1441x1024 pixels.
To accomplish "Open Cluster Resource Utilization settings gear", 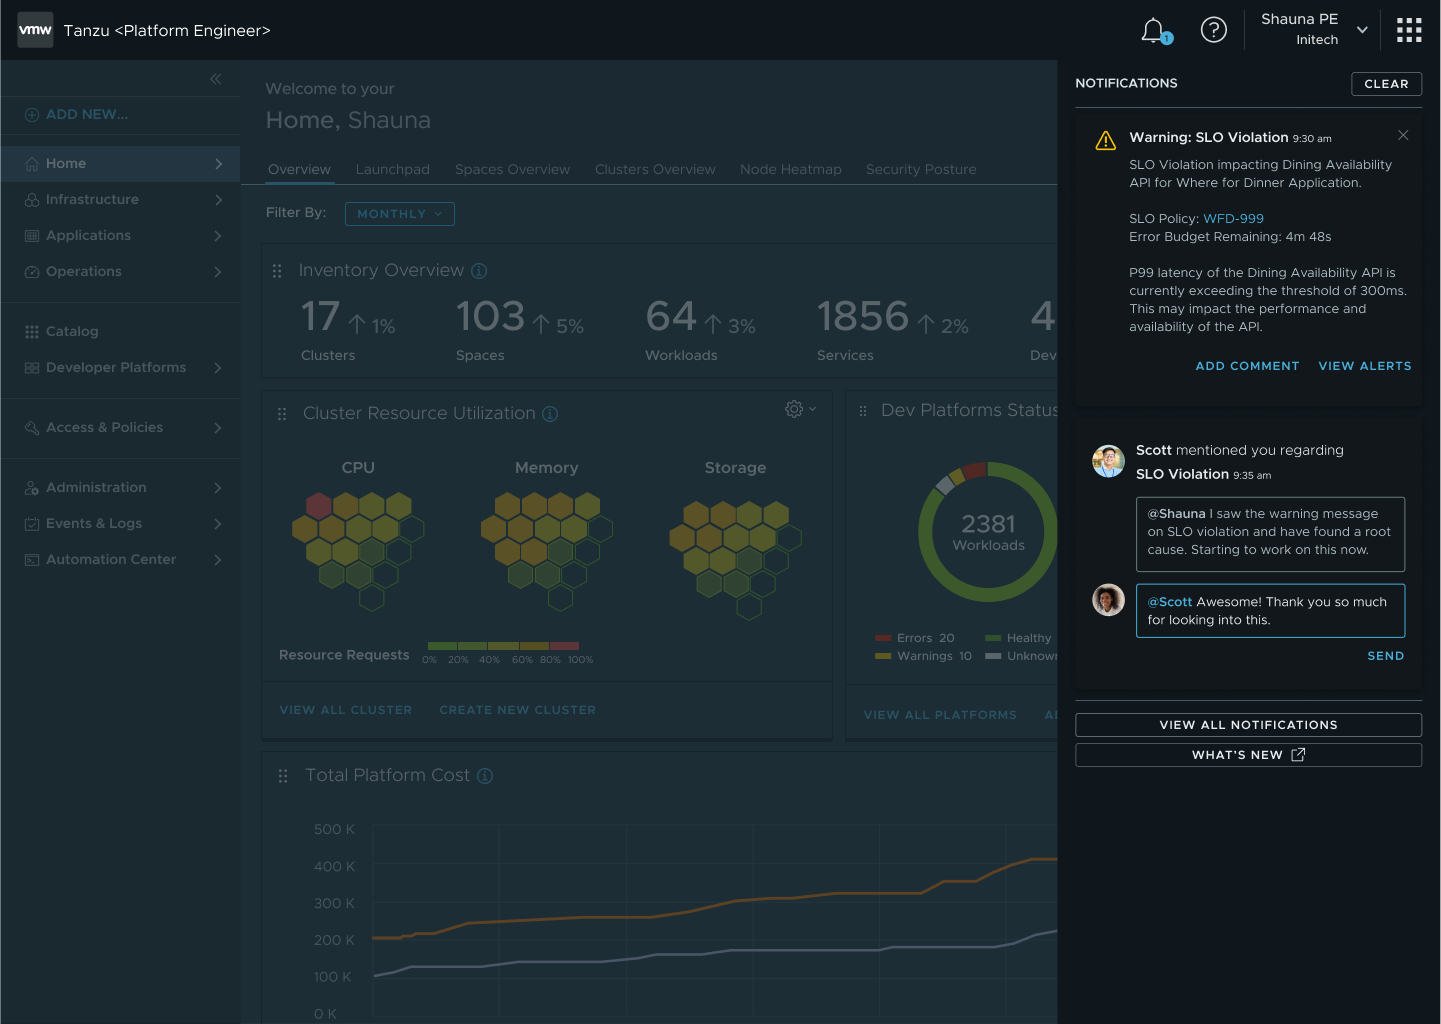I will tap(795, 409).
